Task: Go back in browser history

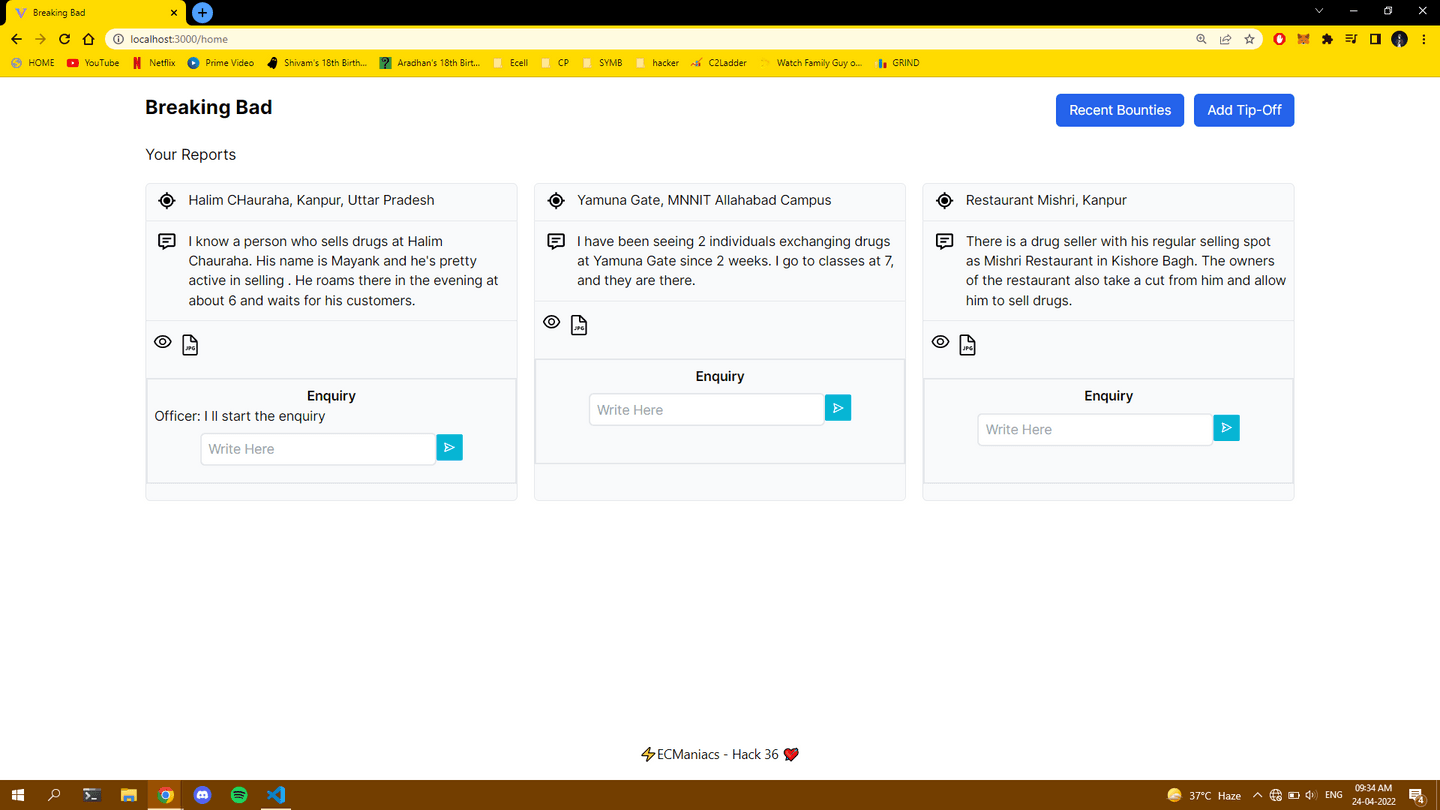Action: click(16, 39)
